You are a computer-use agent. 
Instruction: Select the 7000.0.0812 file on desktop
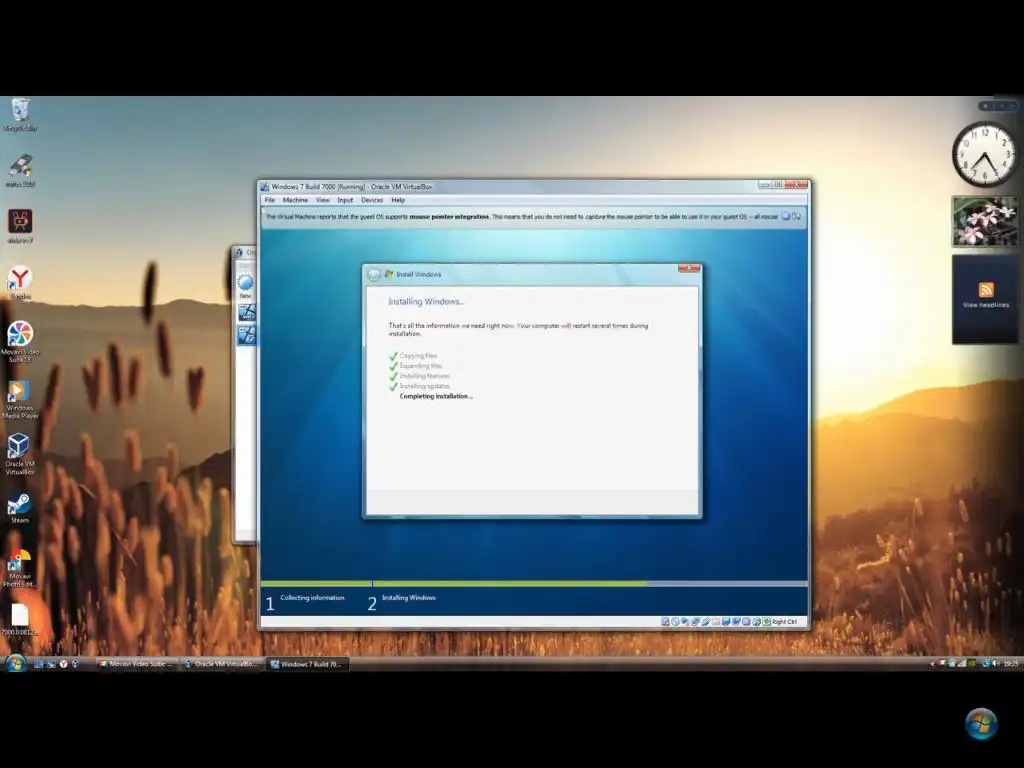(x=20, y=620)
